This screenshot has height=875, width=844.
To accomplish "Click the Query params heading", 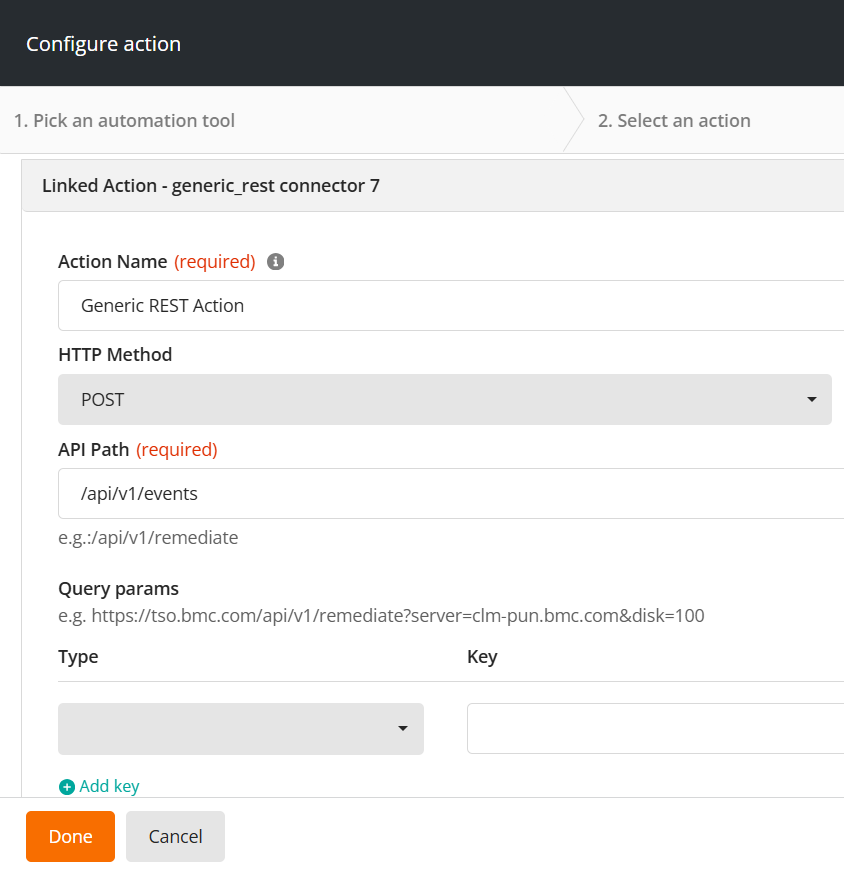I will [x=118, y=589].
